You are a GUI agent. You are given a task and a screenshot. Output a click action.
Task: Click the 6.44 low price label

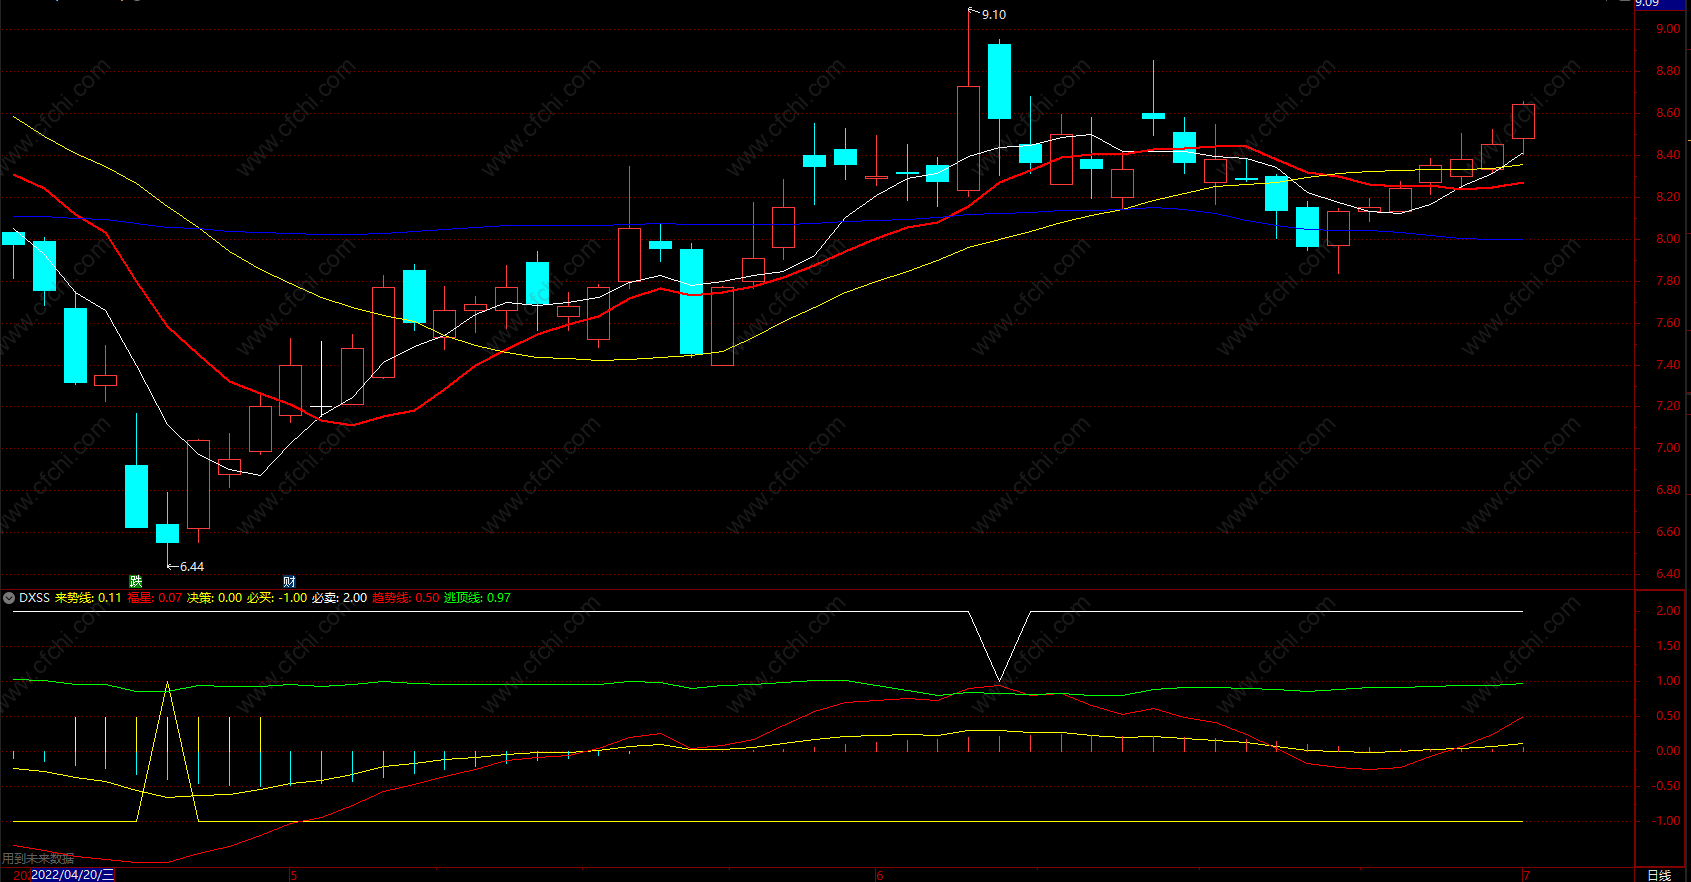click(192, 567)
